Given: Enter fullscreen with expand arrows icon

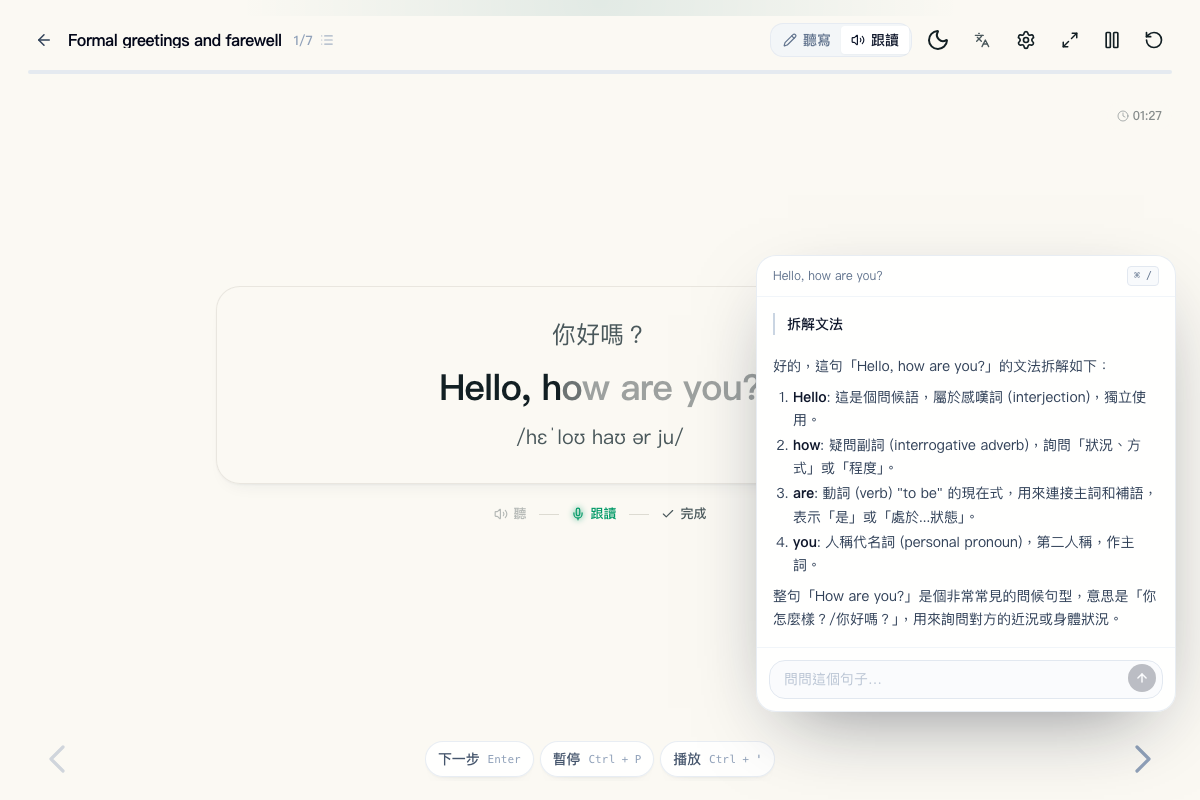Looking at the screenshot, I should click(1070, 40).
